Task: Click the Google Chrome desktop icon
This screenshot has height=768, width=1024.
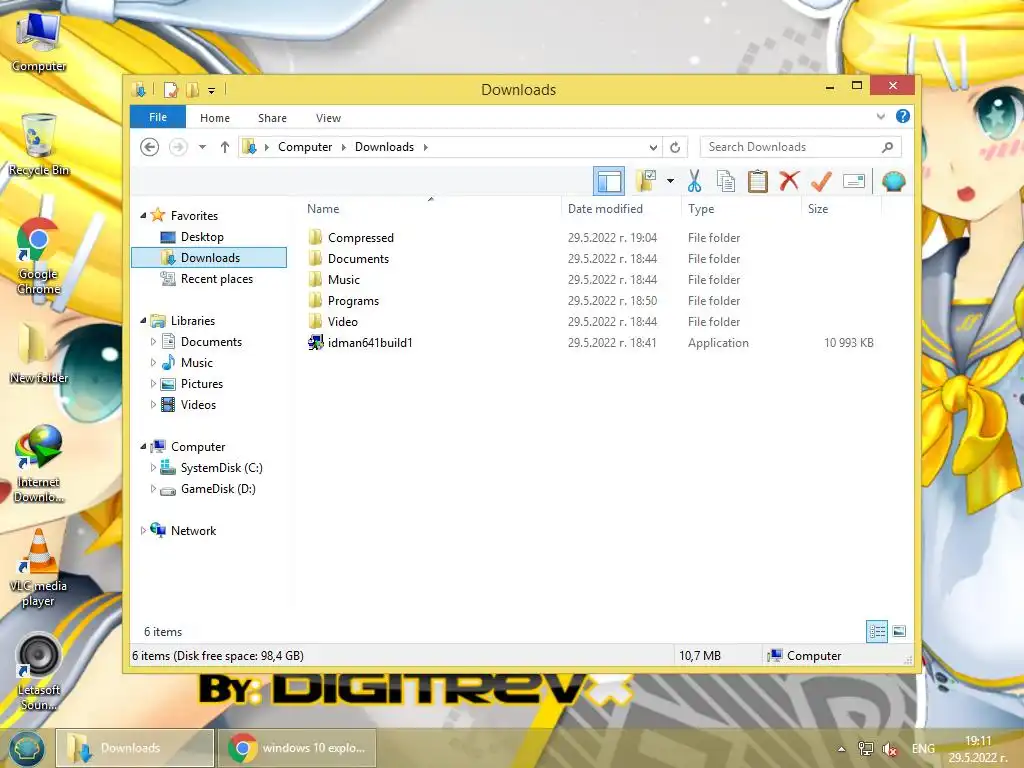Action: [39, 257]
